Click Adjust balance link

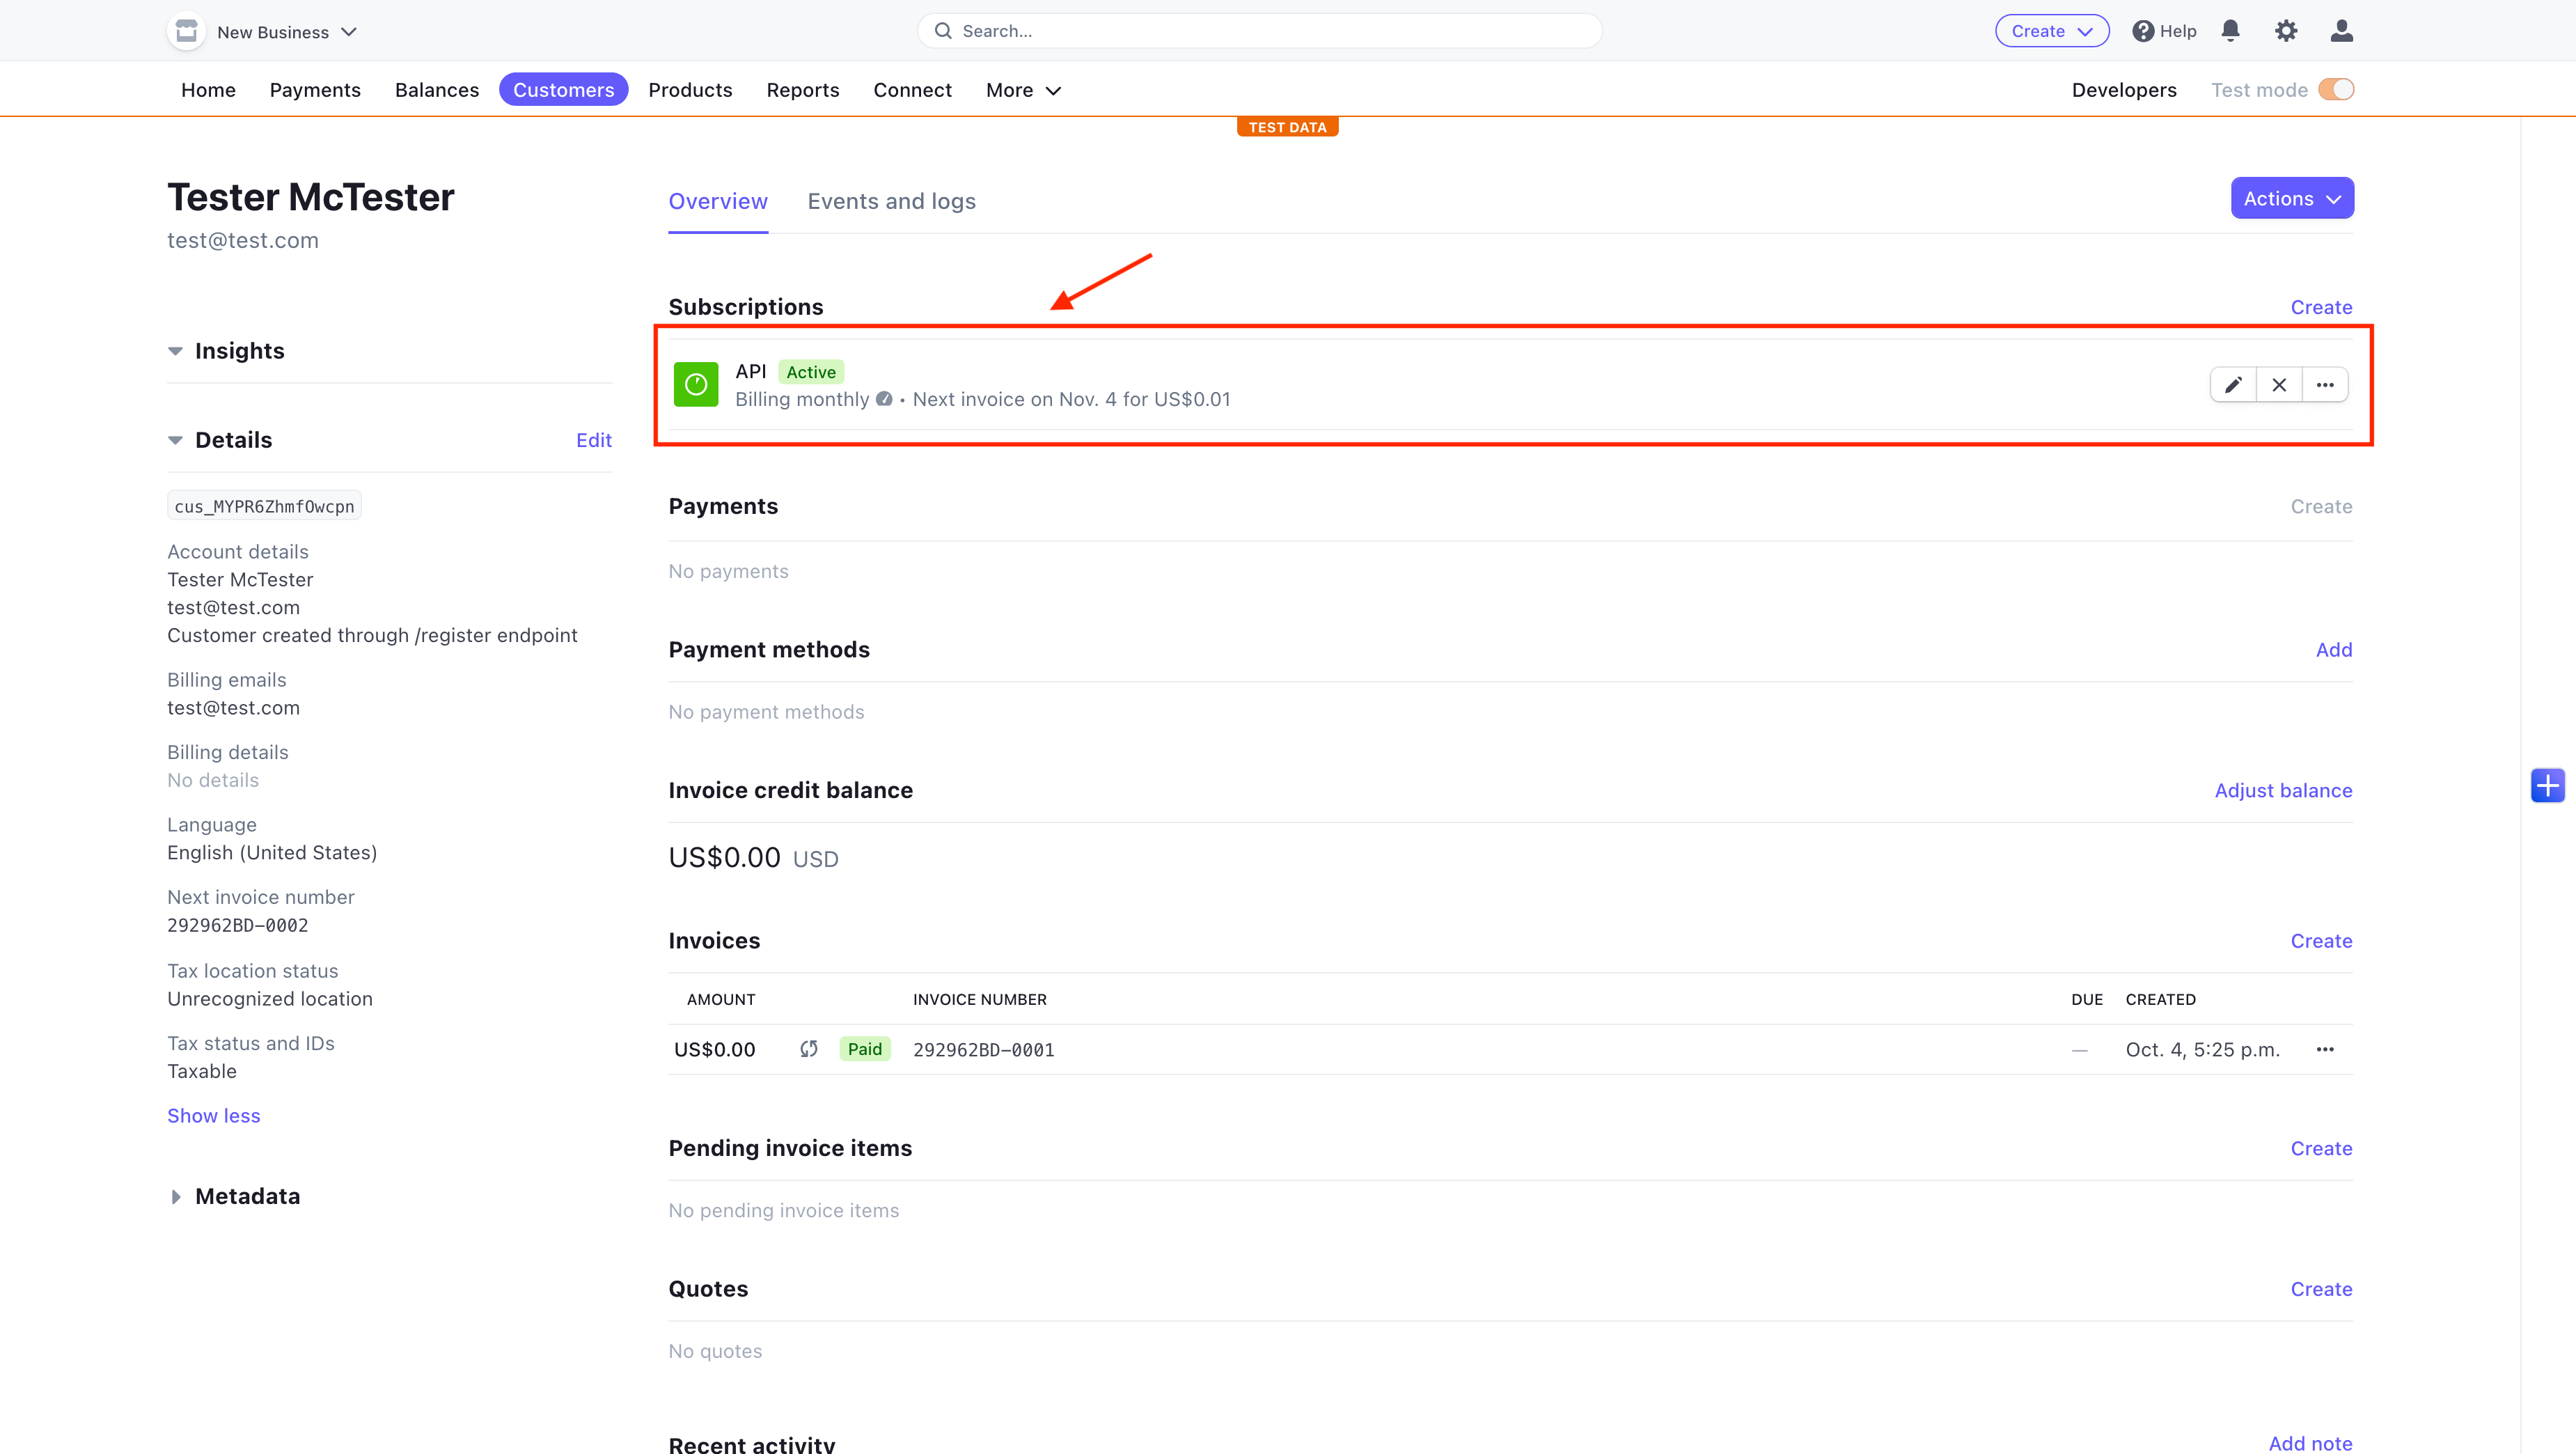(x=2283, y=790)
